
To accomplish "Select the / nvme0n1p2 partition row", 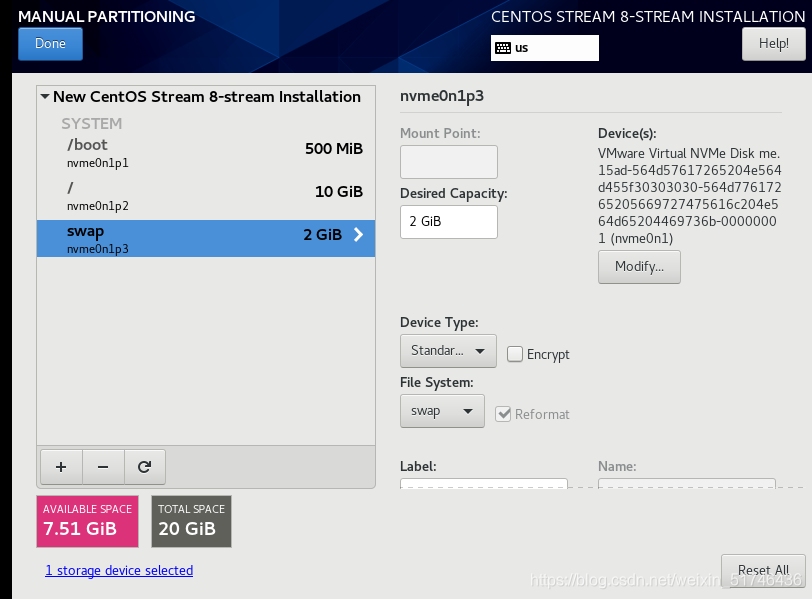I will pos(206,197).
